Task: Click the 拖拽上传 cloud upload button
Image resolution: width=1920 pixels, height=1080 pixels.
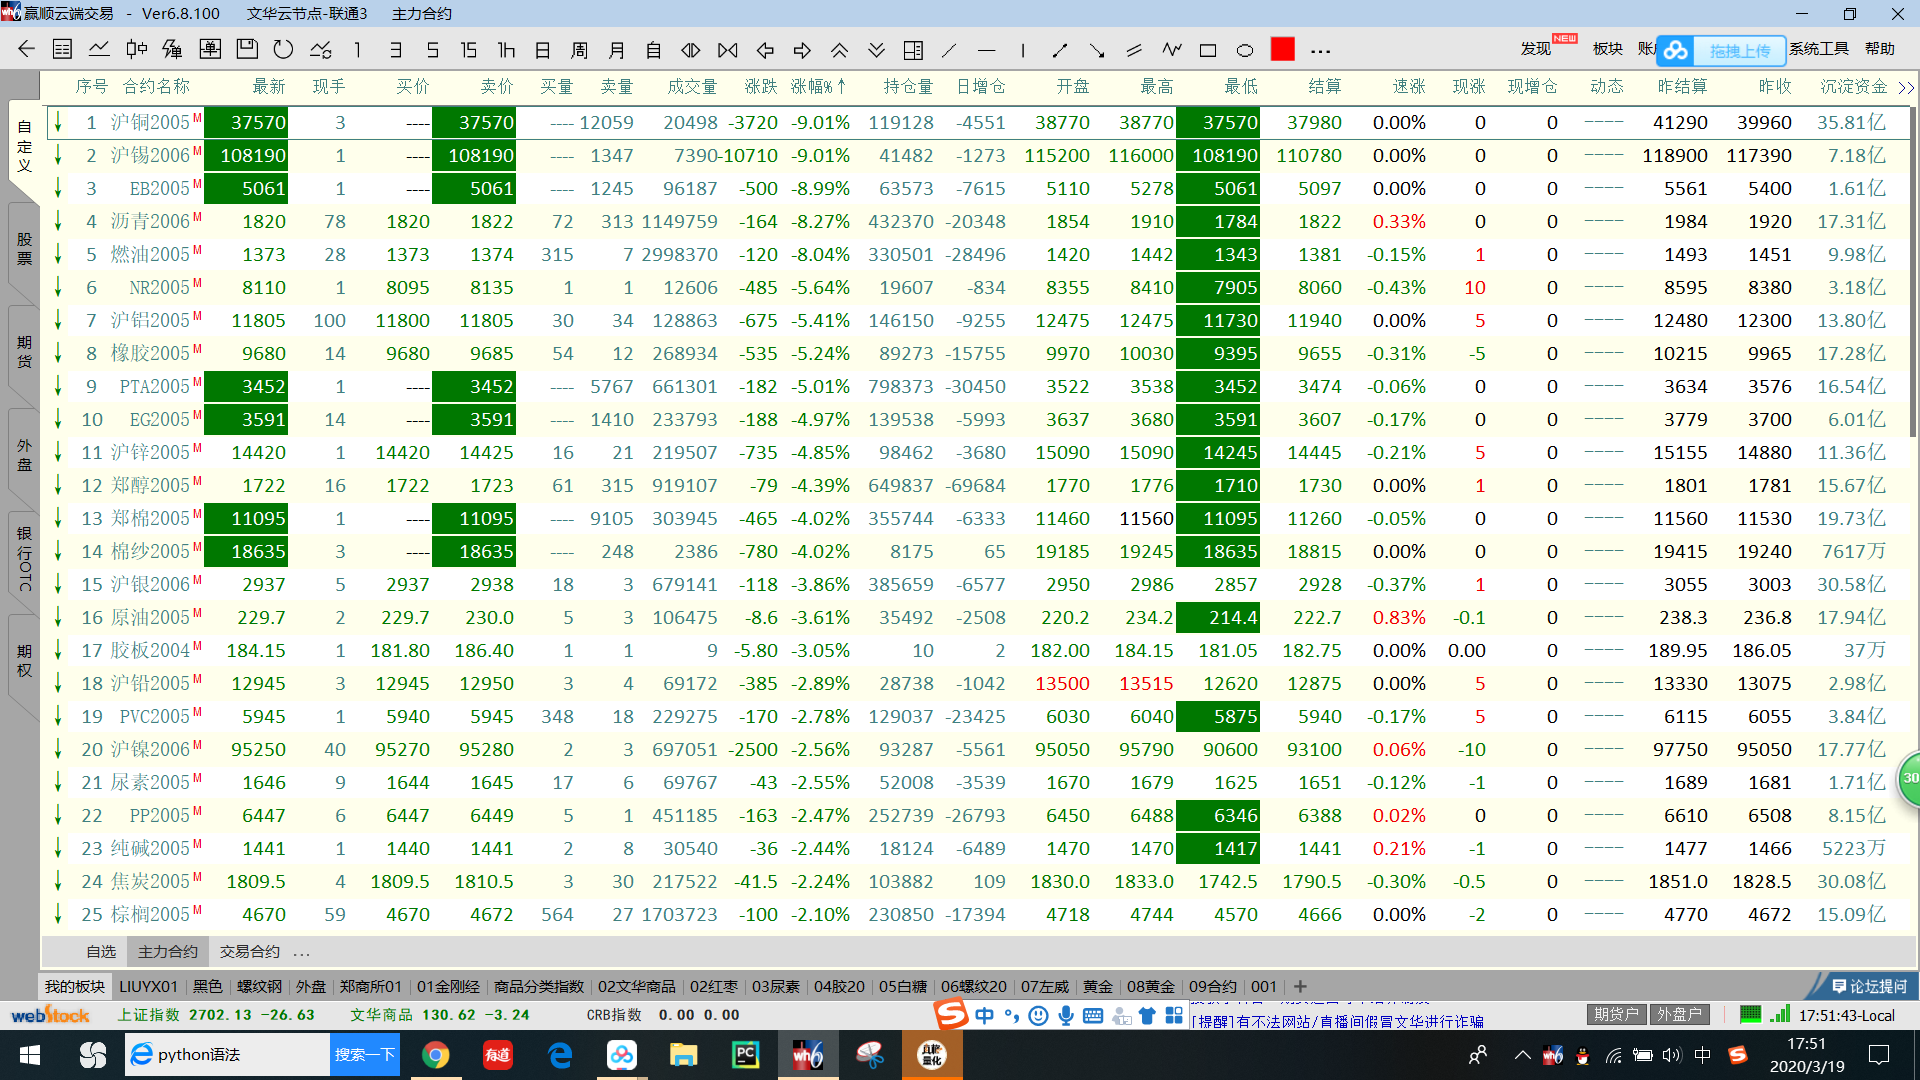Action: tap(1722, 50)
